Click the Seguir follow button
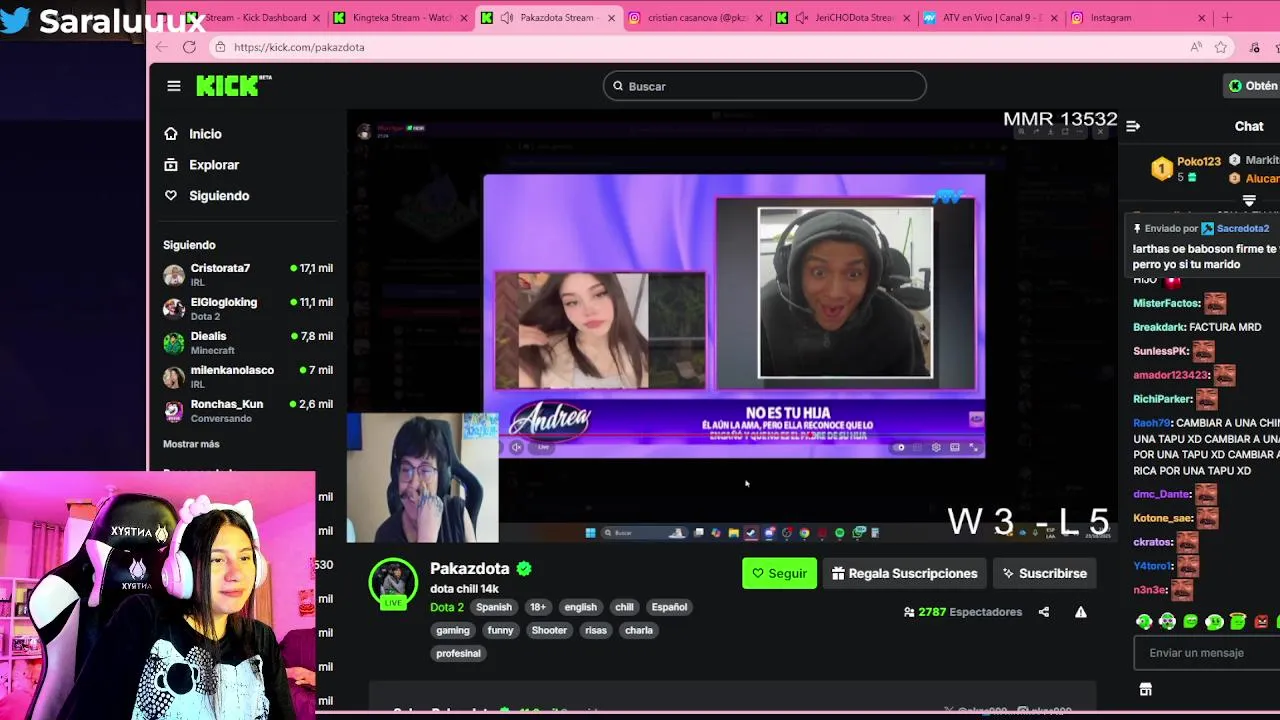The width and height of the screenshot is (1280, 720). [779, 573]
